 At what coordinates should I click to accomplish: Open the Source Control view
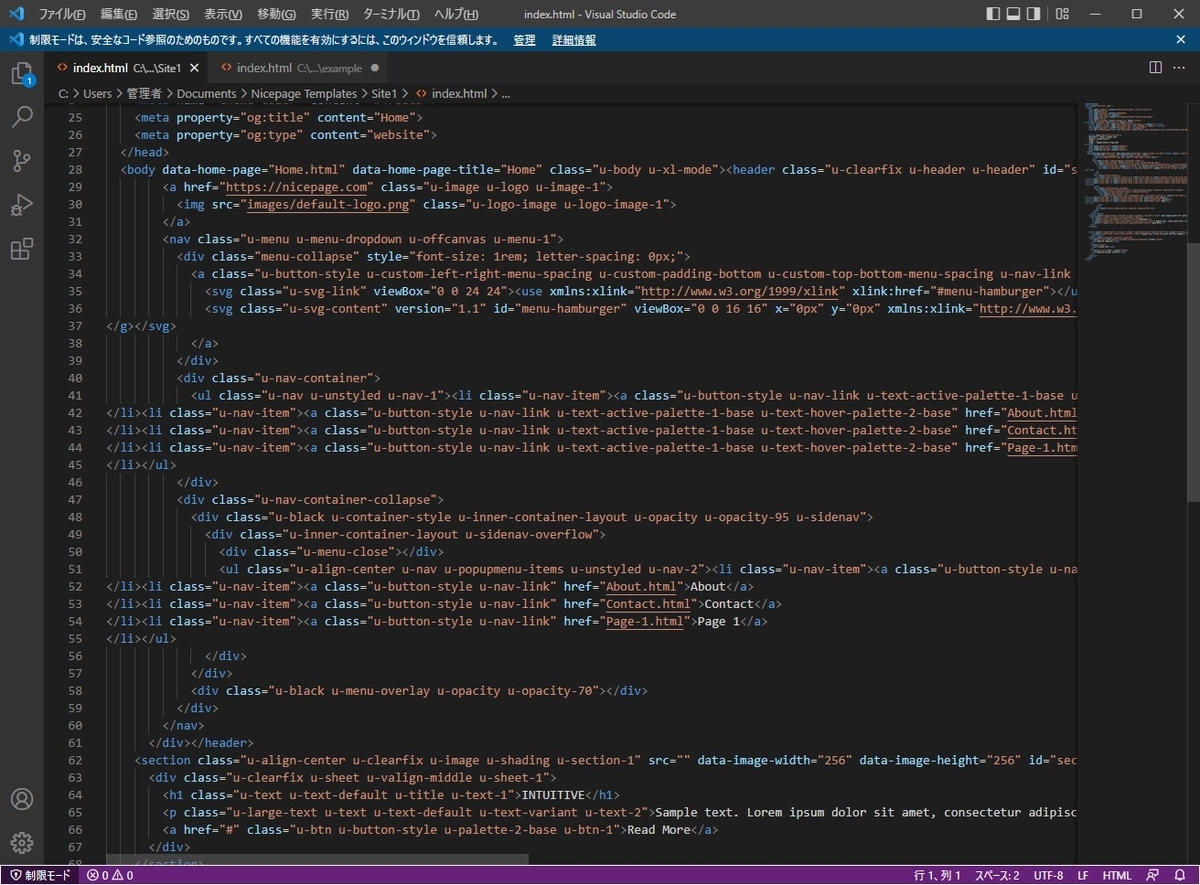[x=22, y=161]
